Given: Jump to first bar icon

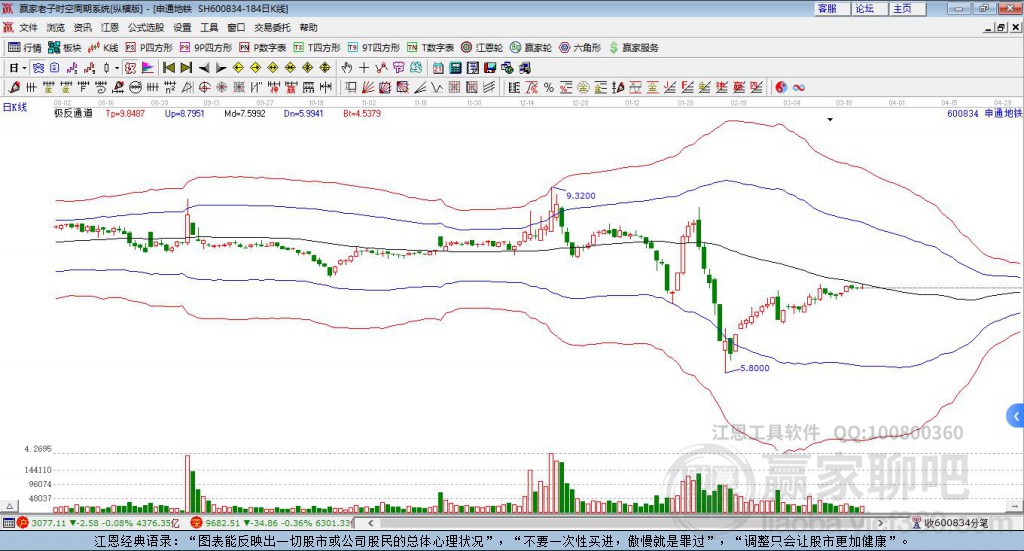Looking at the screenshot, I should coord(168,68).
